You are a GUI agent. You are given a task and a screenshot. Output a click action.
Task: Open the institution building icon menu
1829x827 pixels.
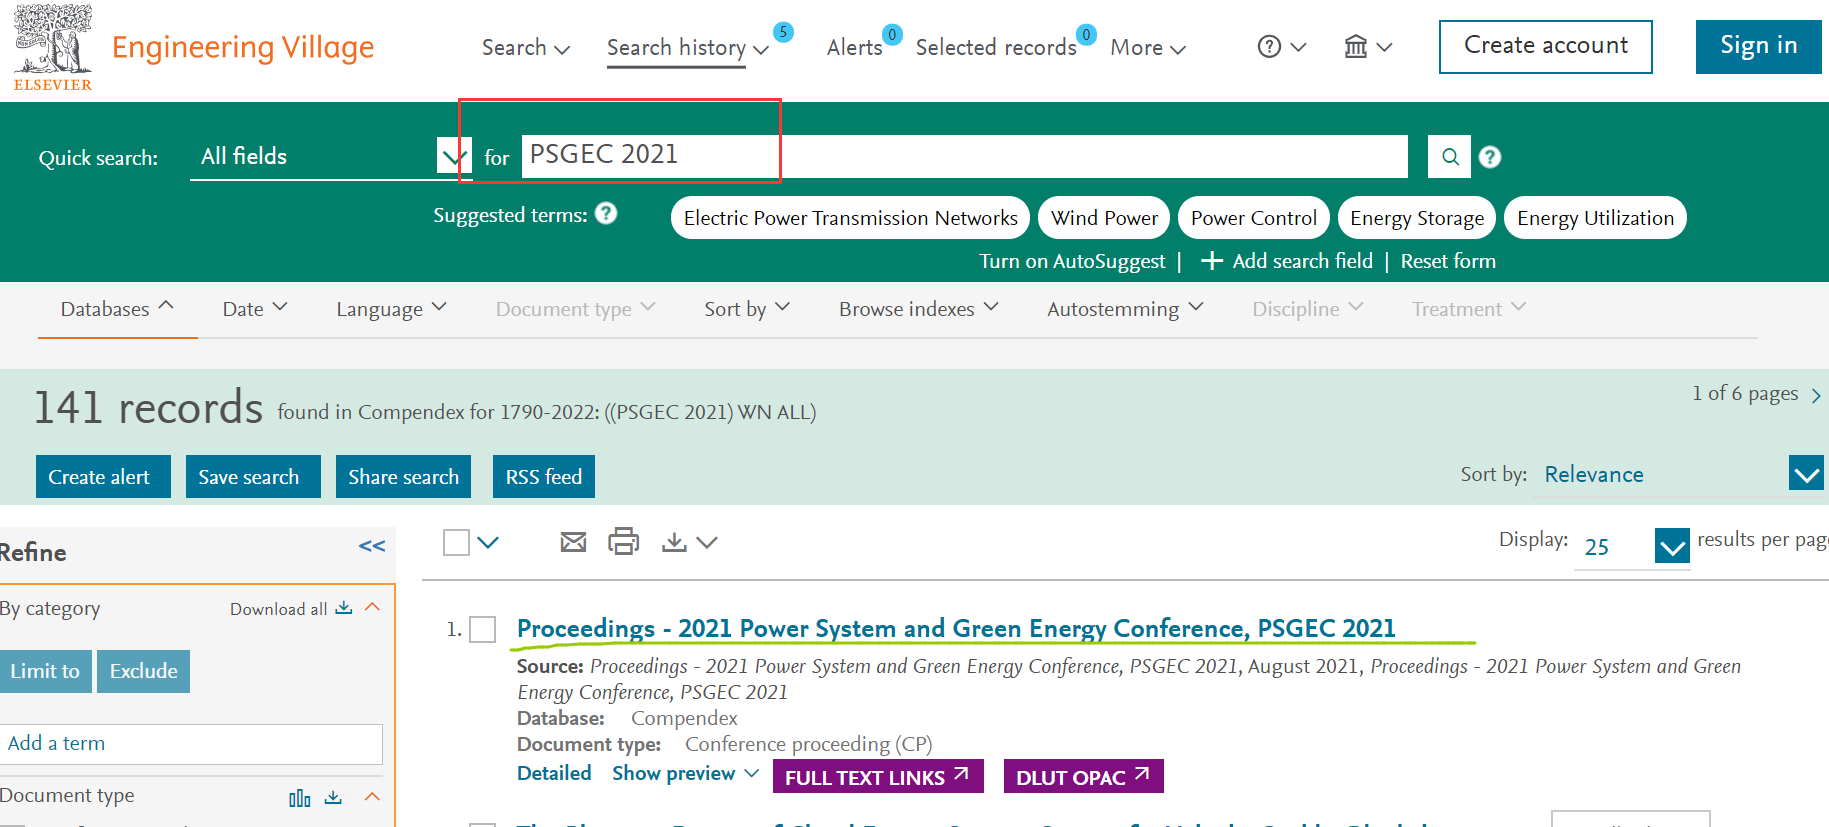[1368, 47]
